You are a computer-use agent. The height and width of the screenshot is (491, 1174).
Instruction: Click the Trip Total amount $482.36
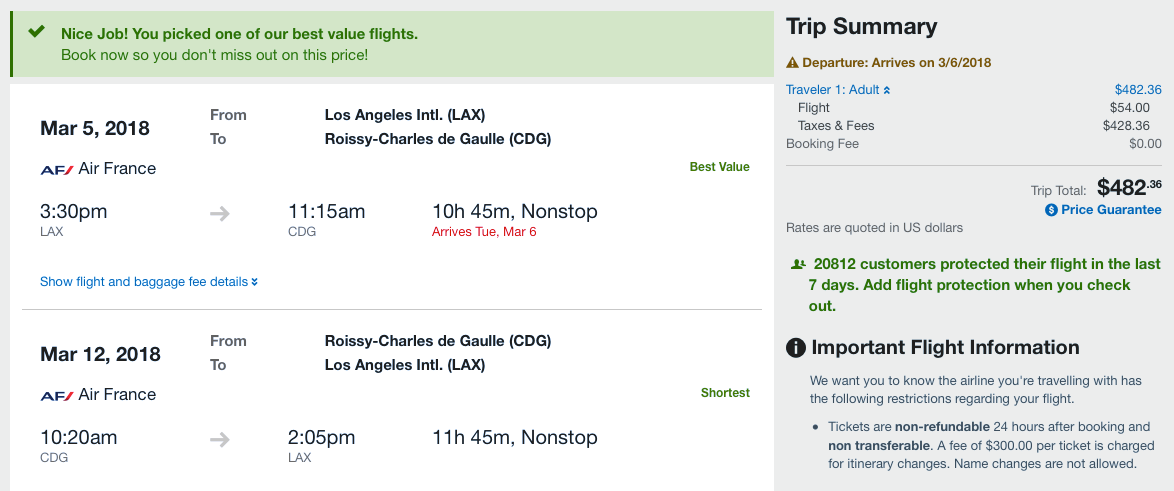tap(1129, 187)
